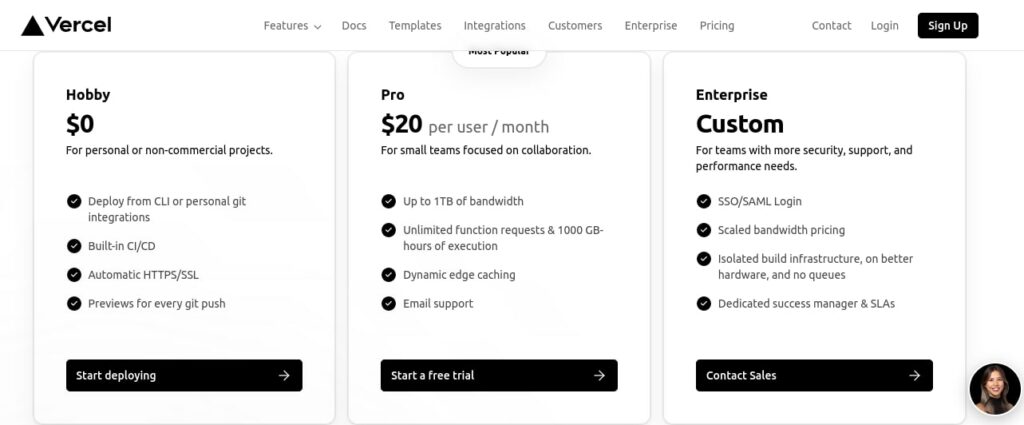1024x425 pixels.
Task: Click the checkmark icon beside Built-in CI/CD
Action: (x=74, y=246)
